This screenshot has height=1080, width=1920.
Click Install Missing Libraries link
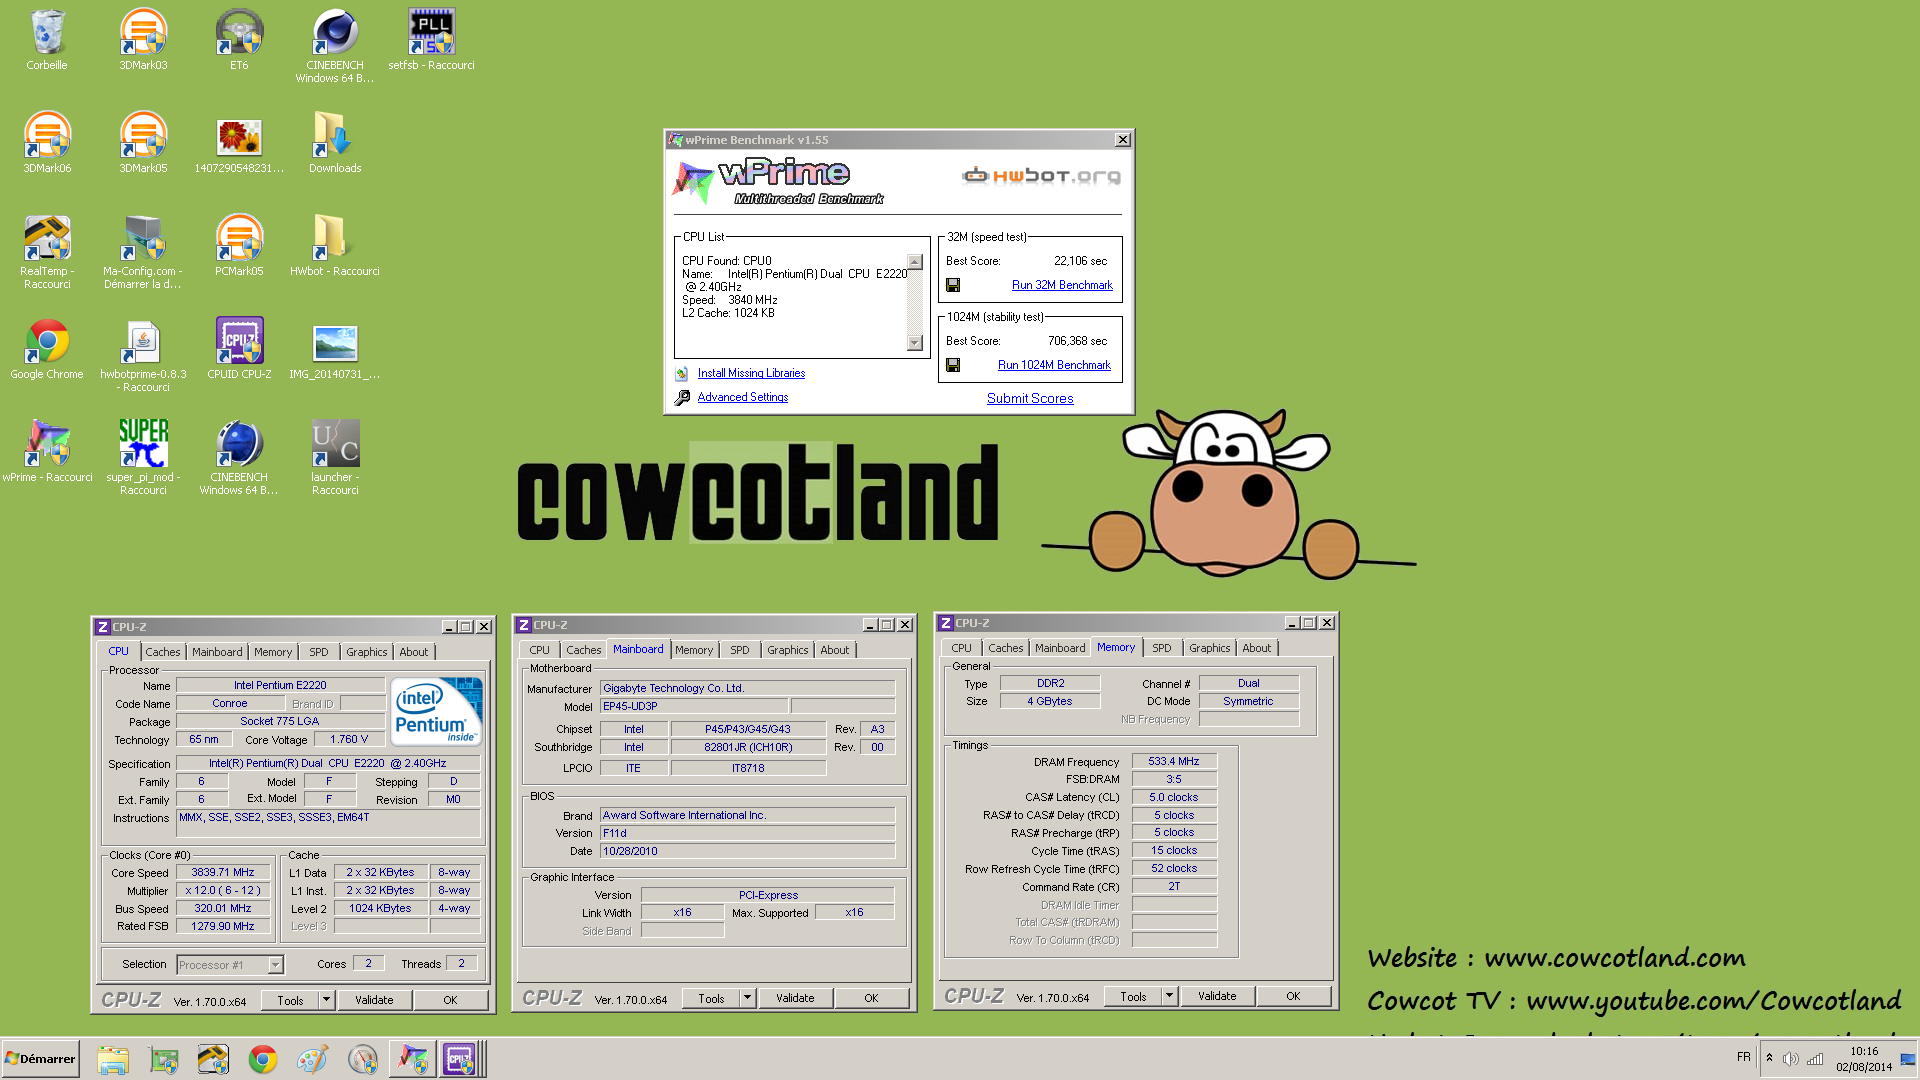pos(751,373)
